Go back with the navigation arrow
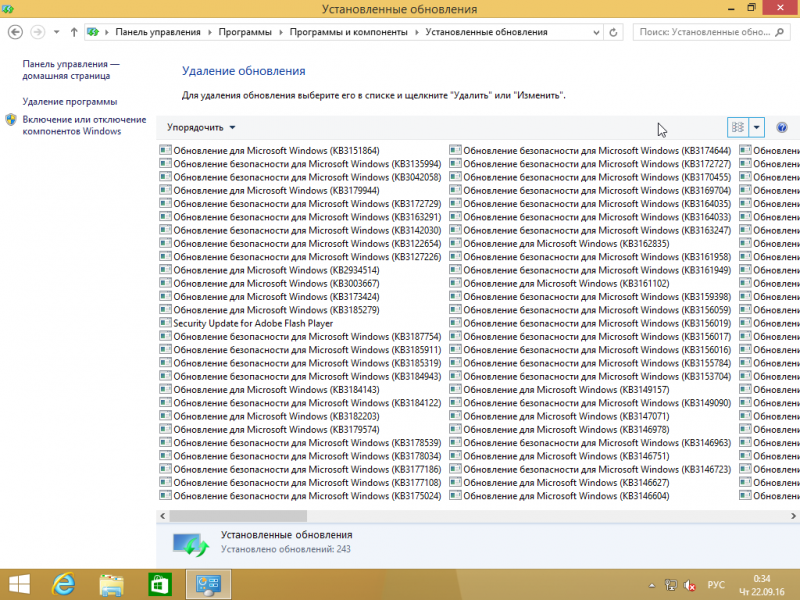The height and width of the screenshot is (600, 800). 15,32
